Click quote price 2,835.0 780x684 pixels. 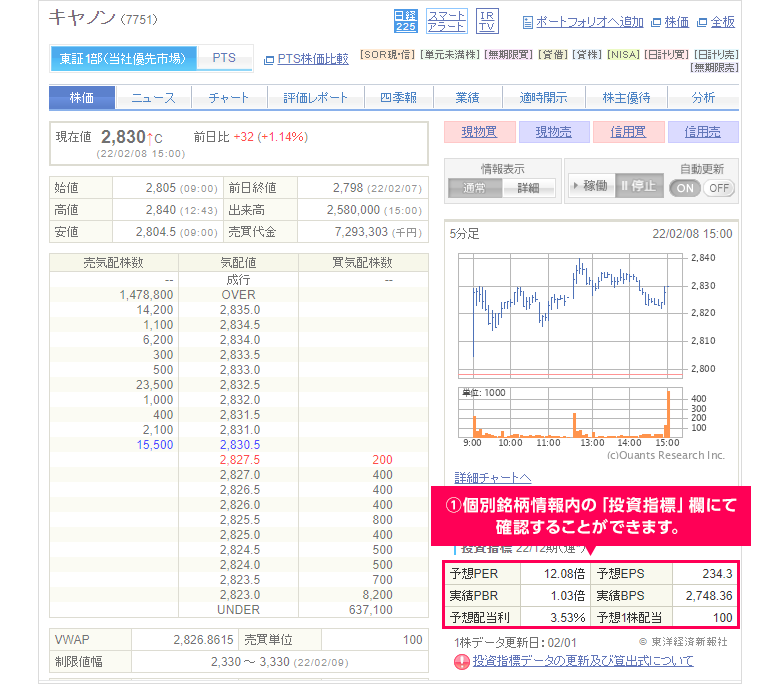[240, 310]
